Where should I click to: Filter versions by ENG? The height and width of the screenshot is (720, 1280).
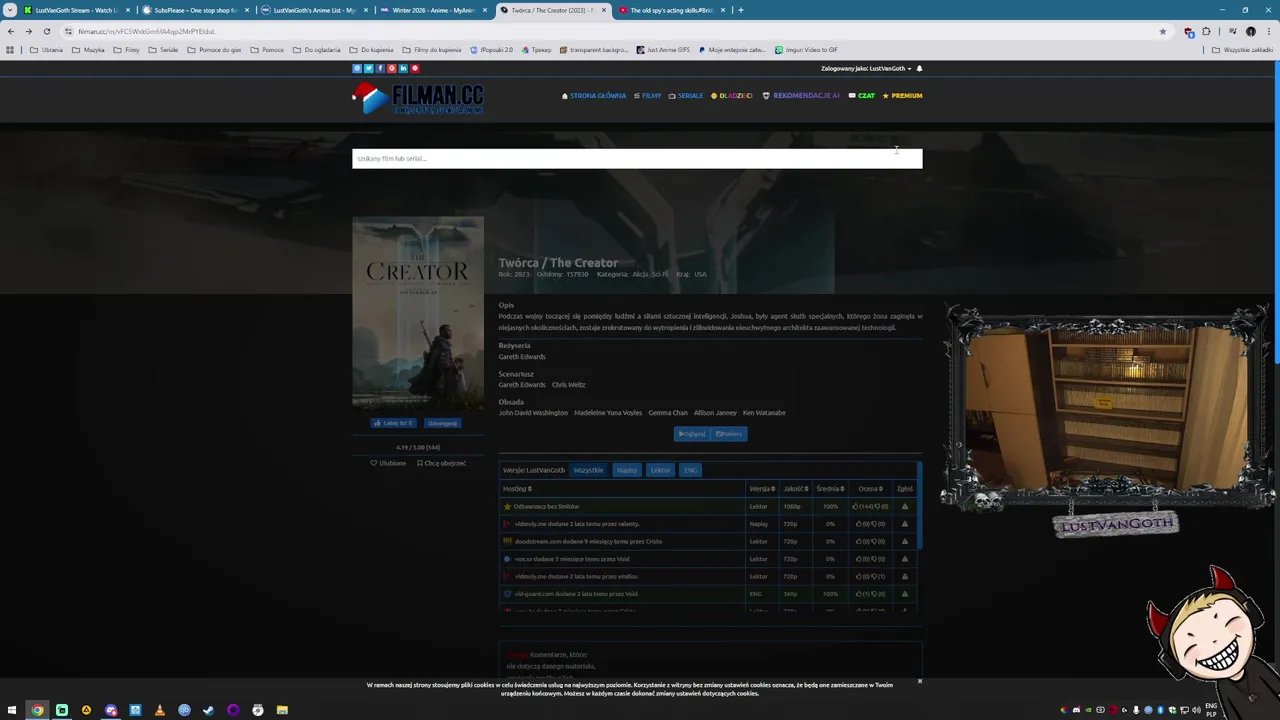click(x=690, y=470)
